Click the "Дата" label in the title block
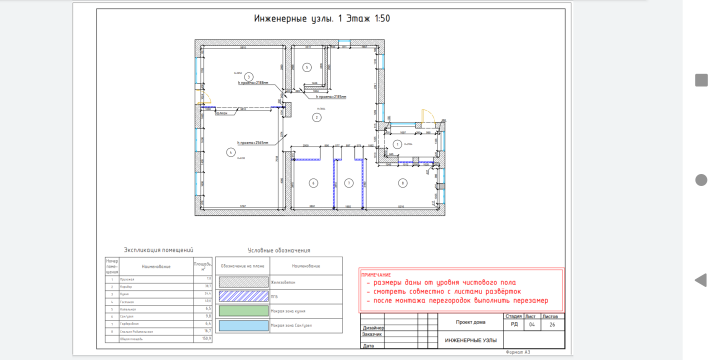This screenshot has height=360, width=720. tap(367, 345)
